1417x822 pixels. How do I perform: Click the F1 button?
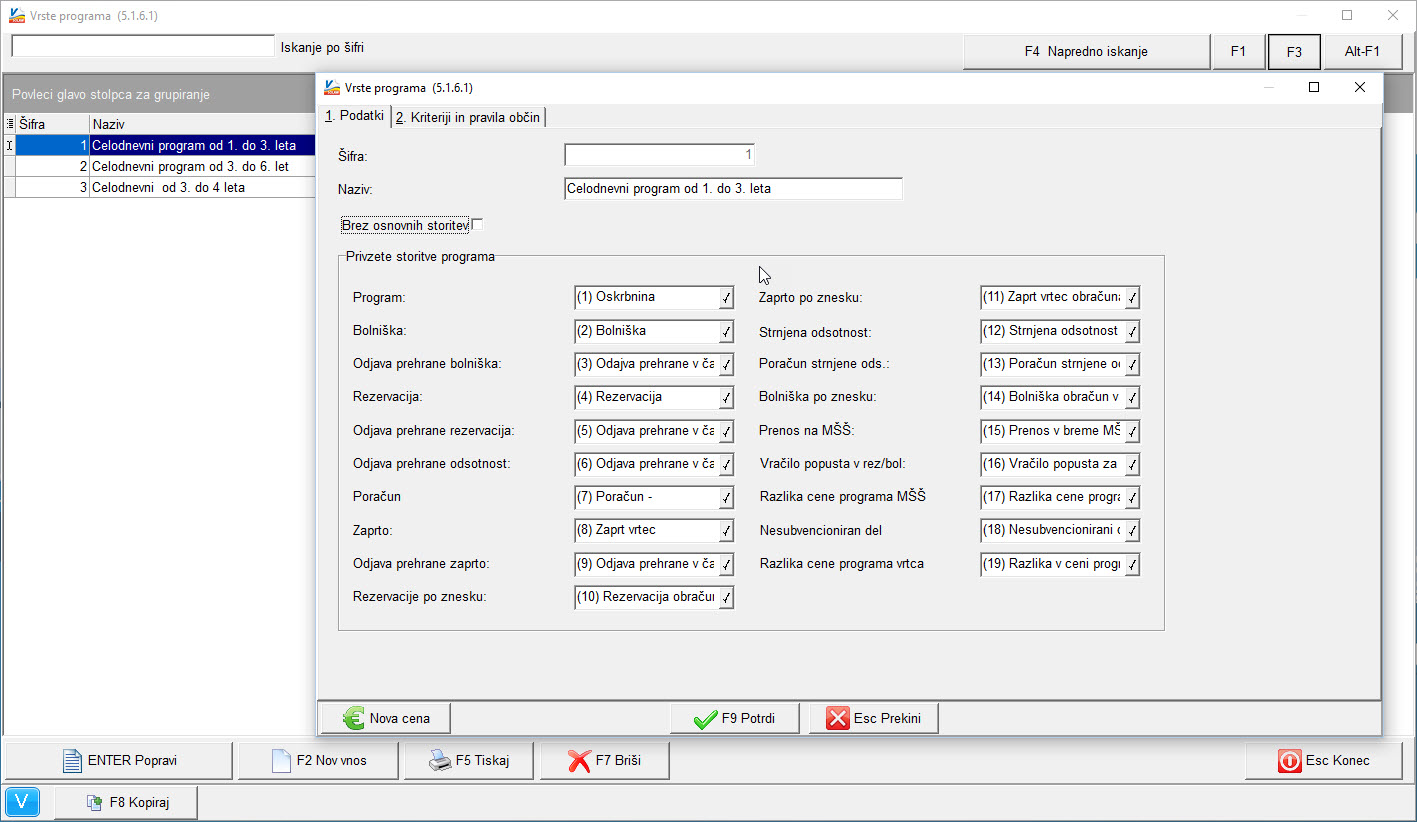click(x=1238, y=52)
